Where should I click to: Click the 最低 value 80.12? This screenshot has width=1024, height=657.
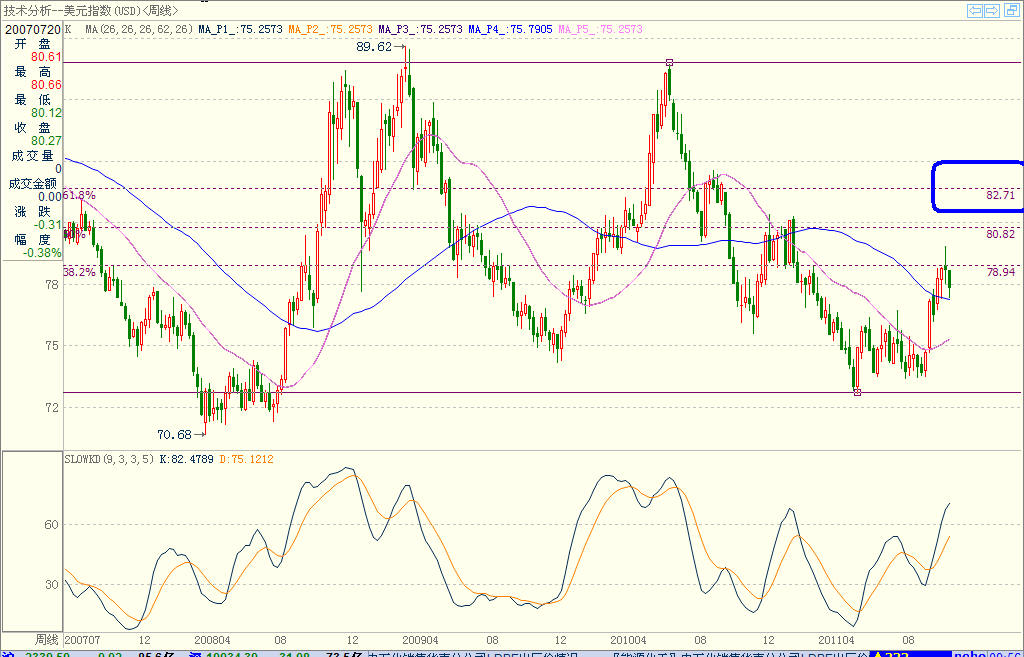[x=46, y=114]
